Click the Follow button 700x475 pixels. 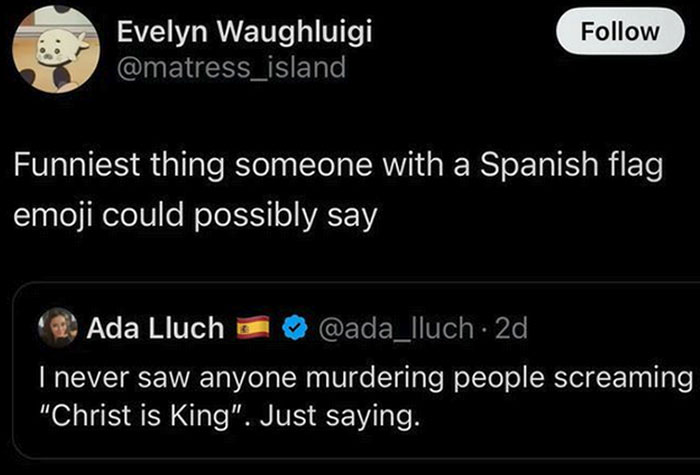(x=621, y=31)
